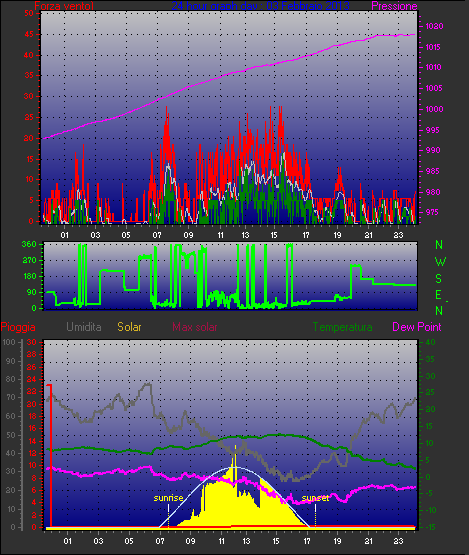
Task: Click the 1020 value on the pressure scale
Action: (x=434, y=26)
